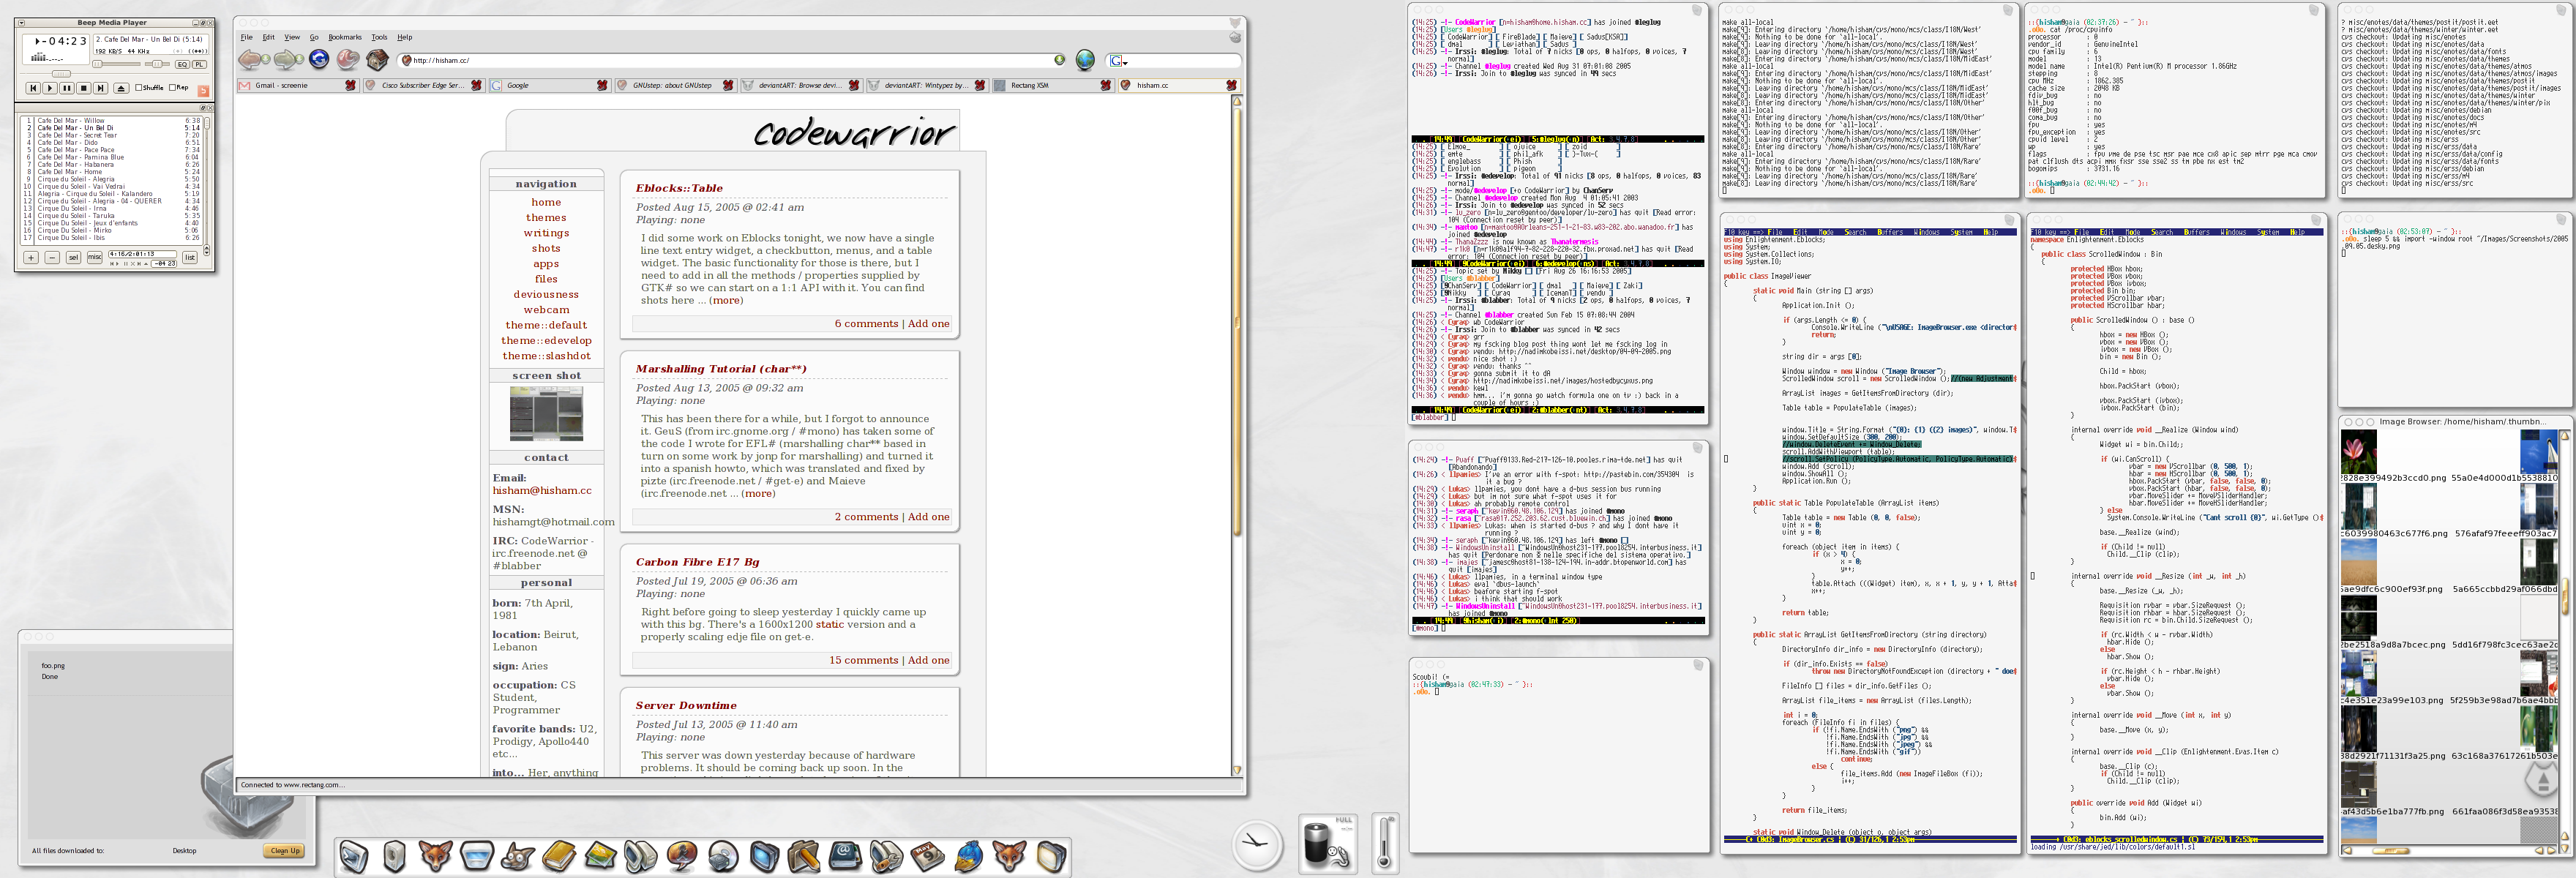Launch the terminal icon in the dock
The width and height of the screenshot is (2576, 878).
coord(355,857)
